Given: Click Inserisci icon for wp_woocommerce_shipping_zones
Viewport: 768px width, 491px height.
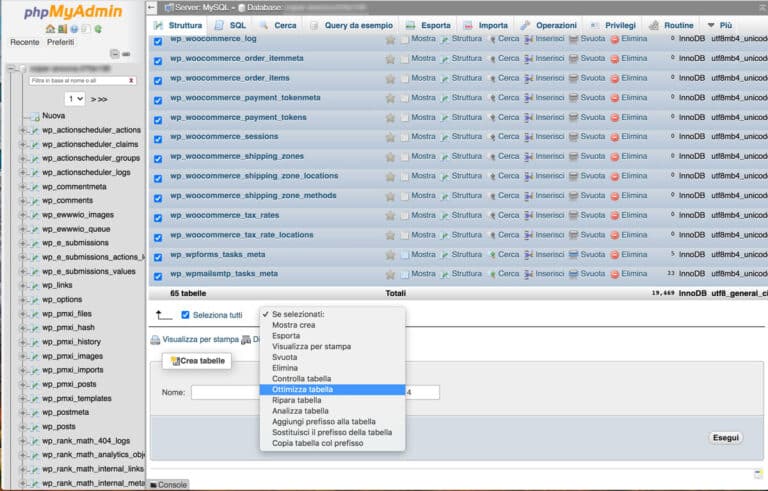Looking at the screenshot, I should [x=528, y=156].
